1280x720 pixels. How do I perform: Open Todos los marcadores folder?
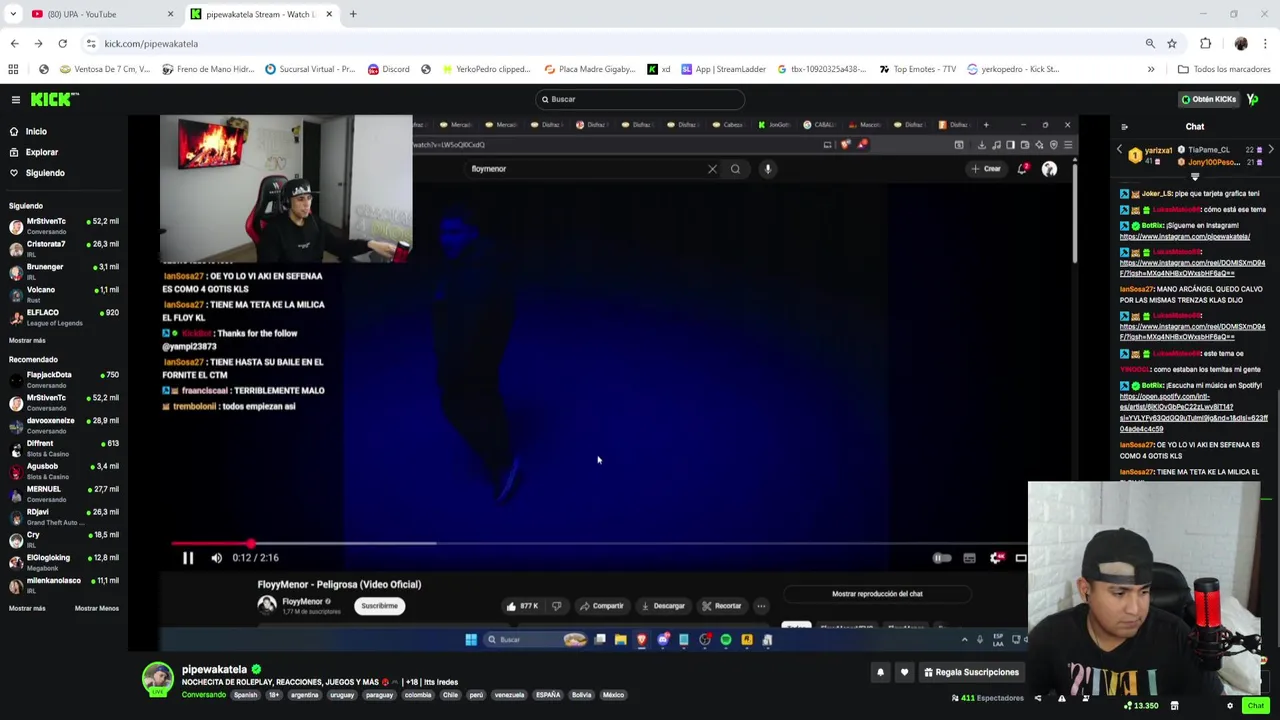(x=1224, y=69)
